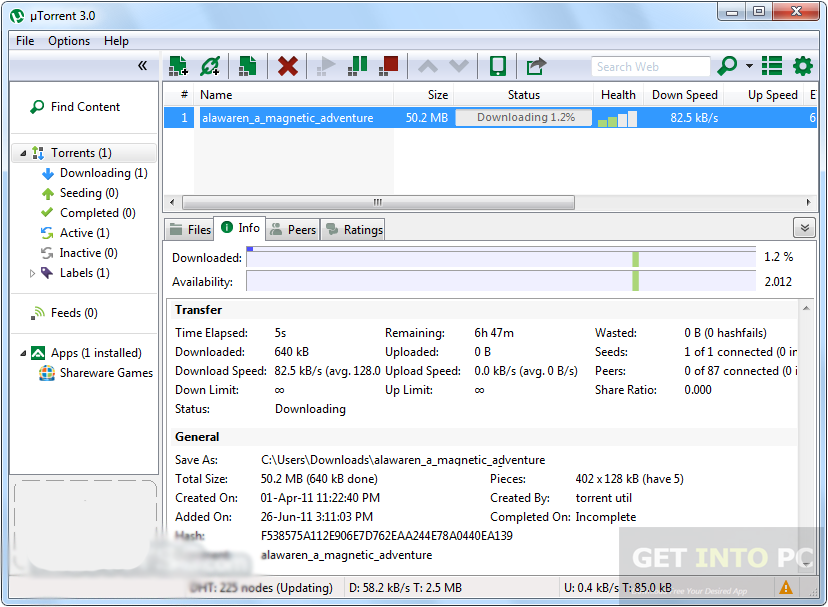The width and height of the screenshot is (828, 607).
Task: Click Add Torrent from URL icon
Action: (x=210, y=66)
